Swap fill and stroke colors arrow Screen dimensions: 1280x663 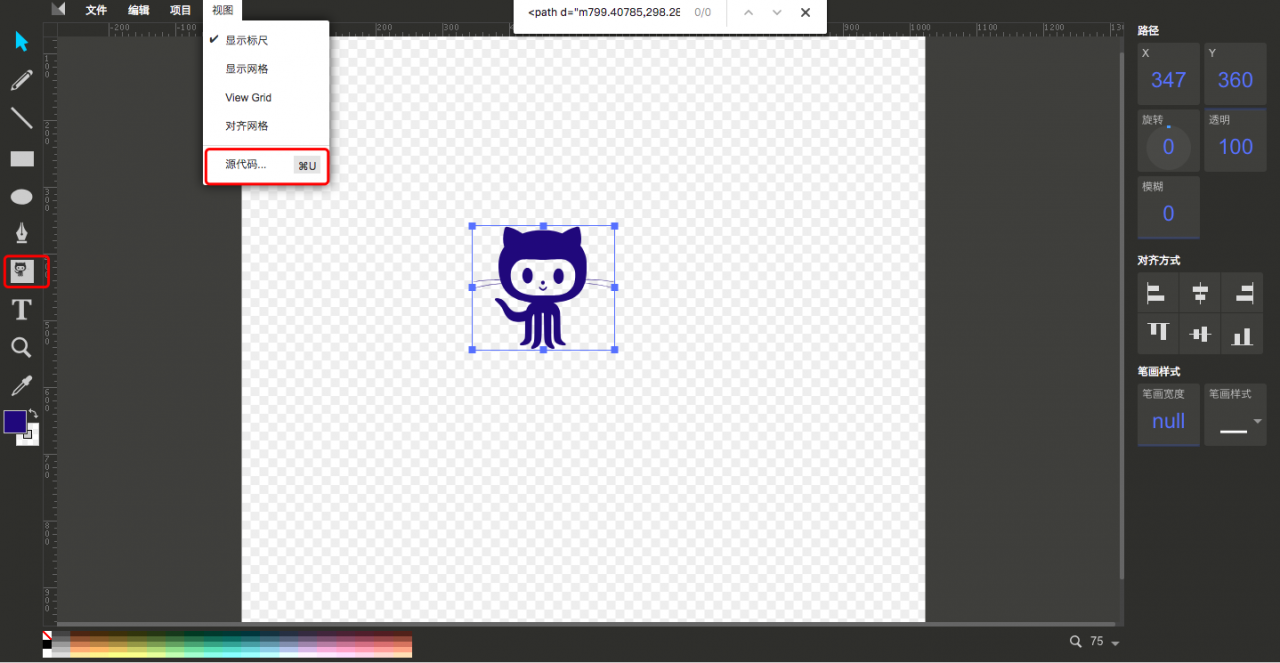[x=33, y=414]
